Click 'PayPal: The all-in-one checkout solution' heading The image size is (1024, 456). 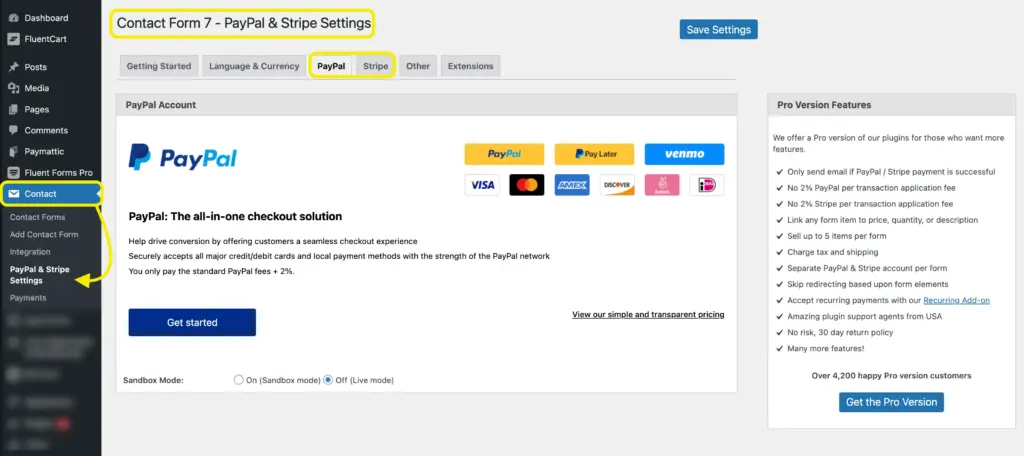click(235, 216)
